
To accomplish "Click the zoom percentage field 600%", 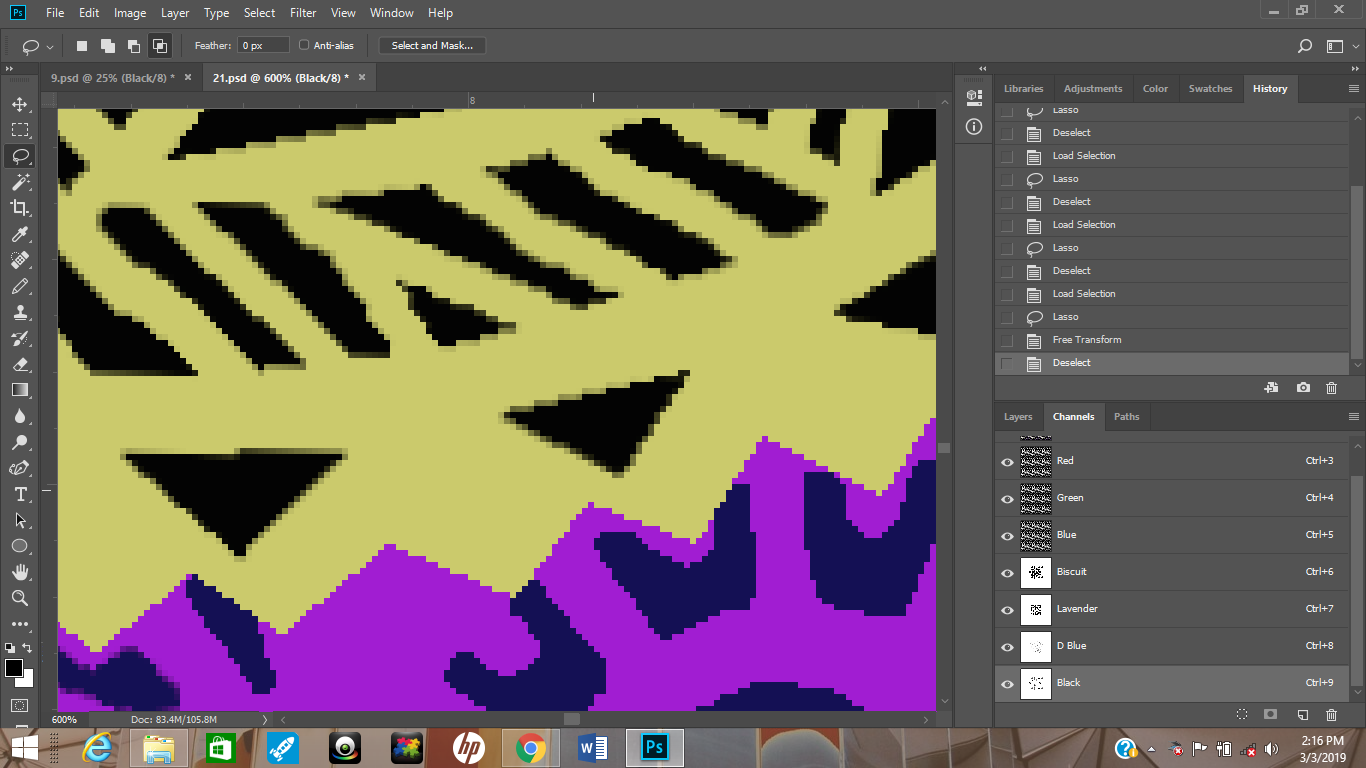I will tap(66, 719).
